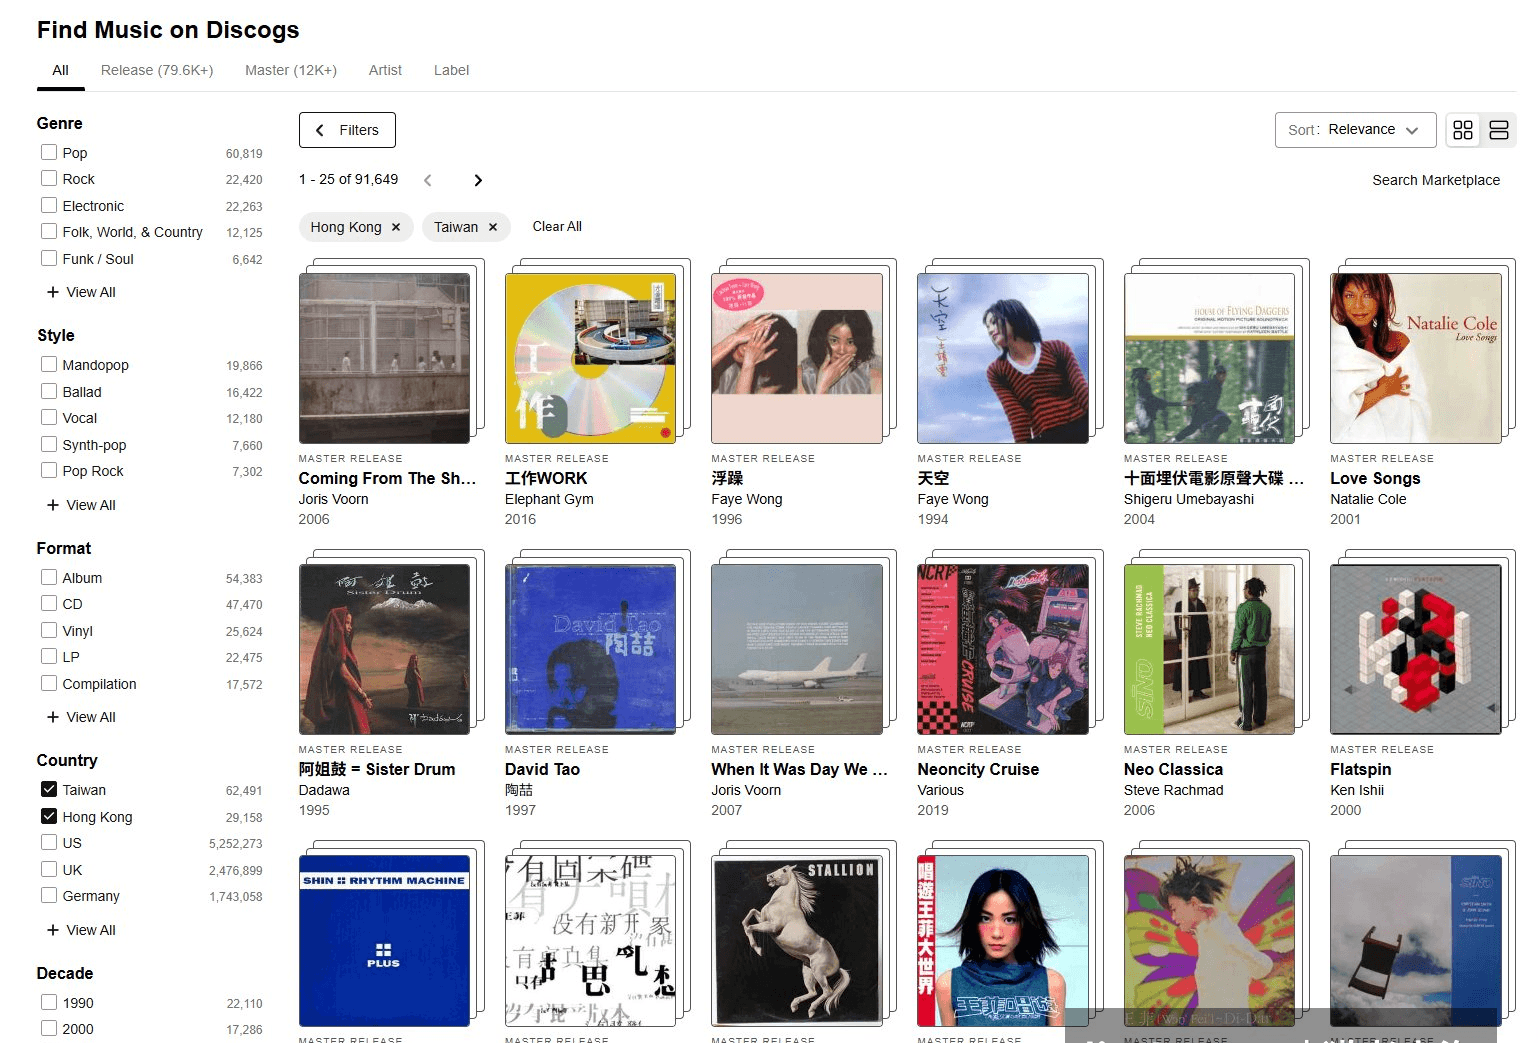Open the Stallion horse album cover
The height and width of the screenshot is (1043, 1538).
(x=796, y=940)
